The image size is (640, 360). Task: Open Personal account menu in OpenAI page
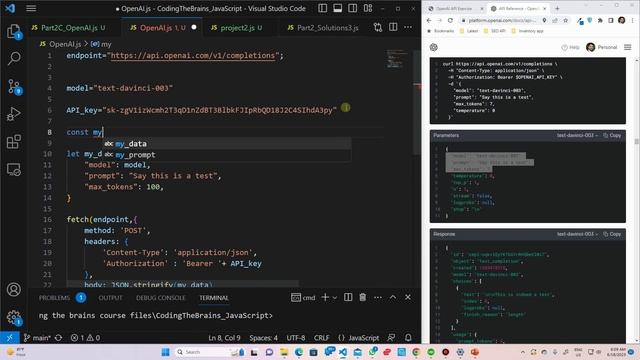pyautogui.click(x=601, y=47)
